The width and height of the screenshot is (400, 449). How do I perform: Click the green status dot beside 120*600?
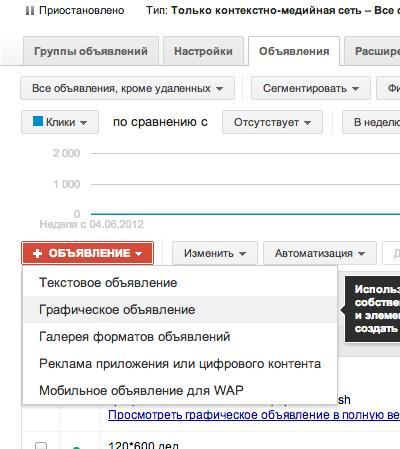[76, 447]
